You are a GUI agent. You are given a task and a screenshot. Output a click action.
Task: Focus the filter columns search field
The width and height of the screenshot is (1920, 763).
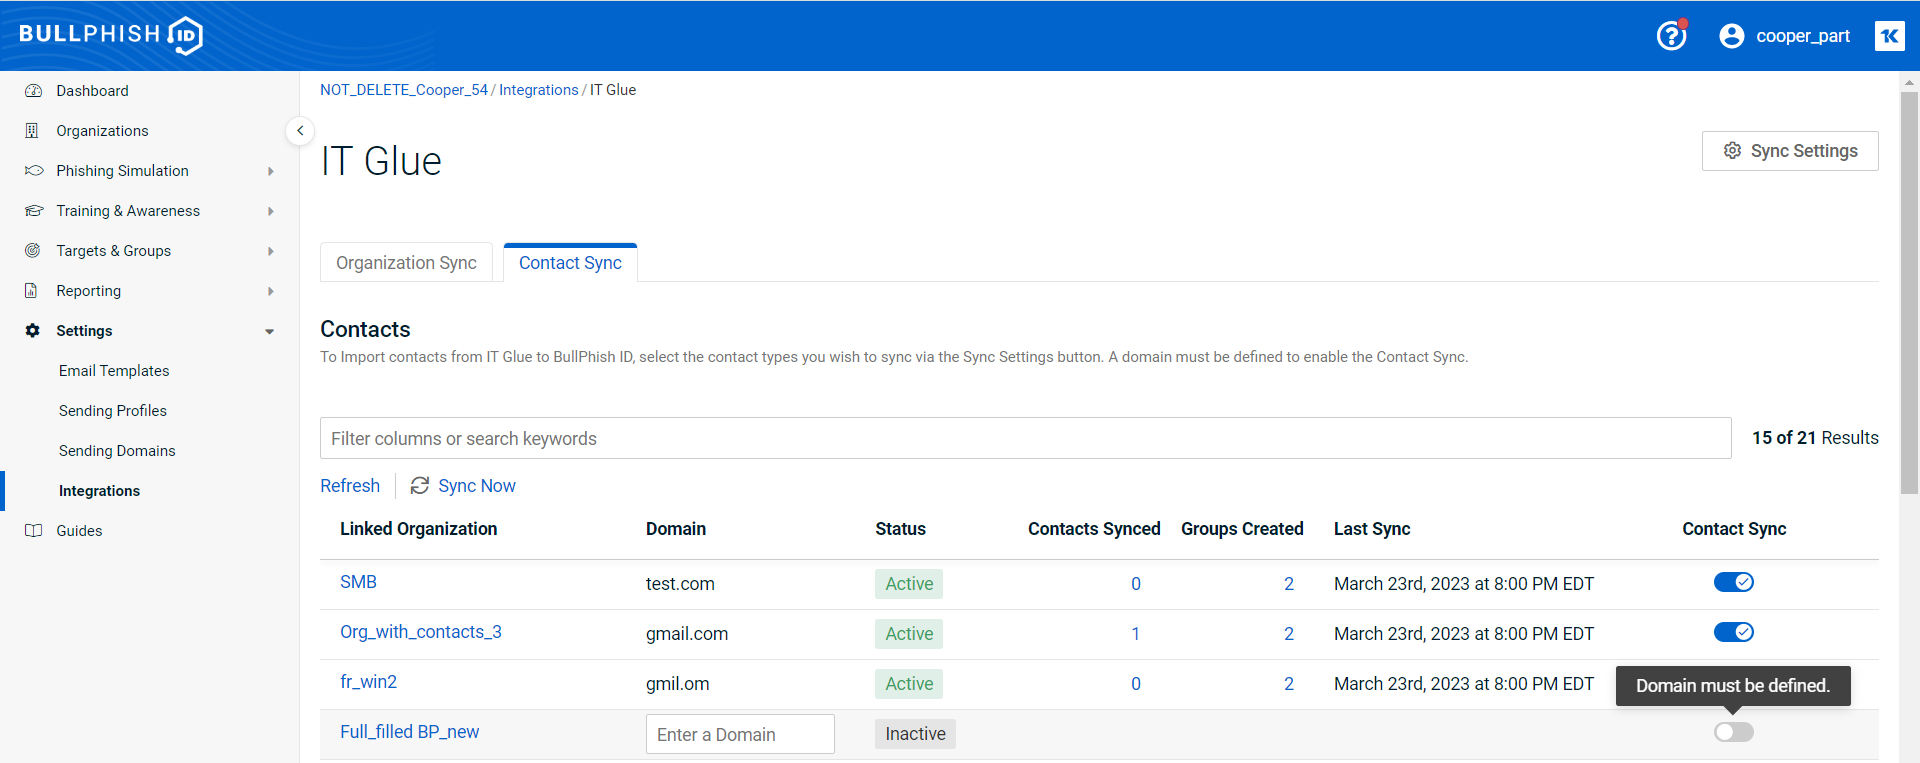(1025, 438)
